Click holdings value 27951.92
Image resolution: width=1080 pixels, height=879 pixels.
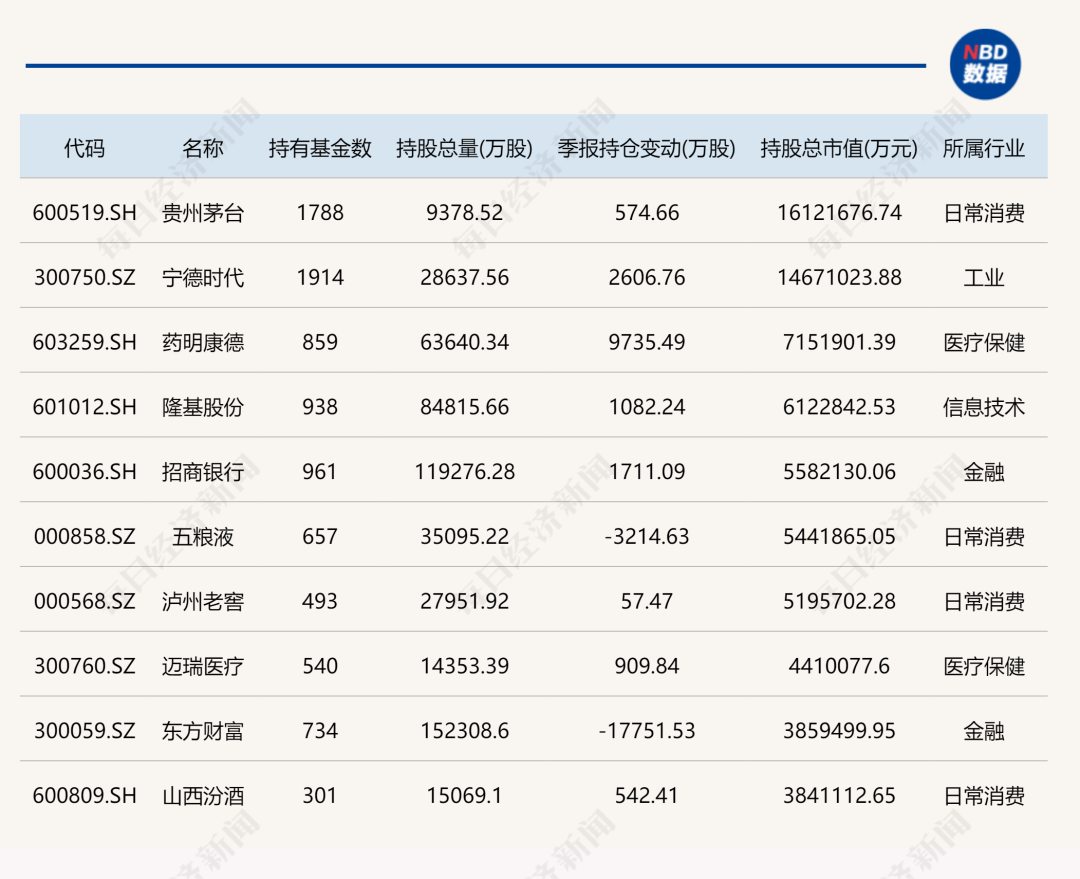click(x=464, y=601)
